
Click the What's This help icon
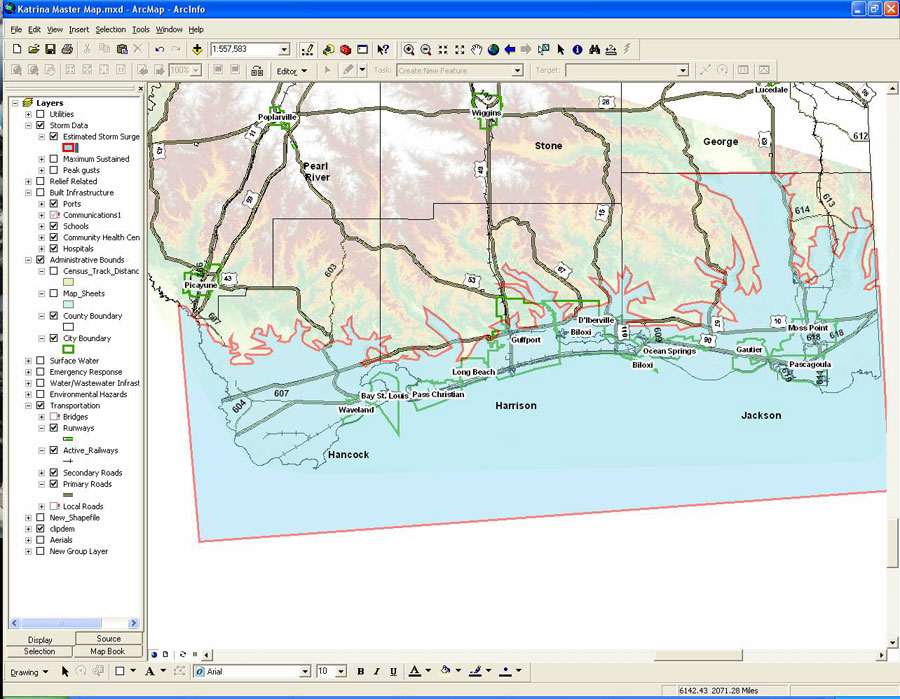[383, 50]
